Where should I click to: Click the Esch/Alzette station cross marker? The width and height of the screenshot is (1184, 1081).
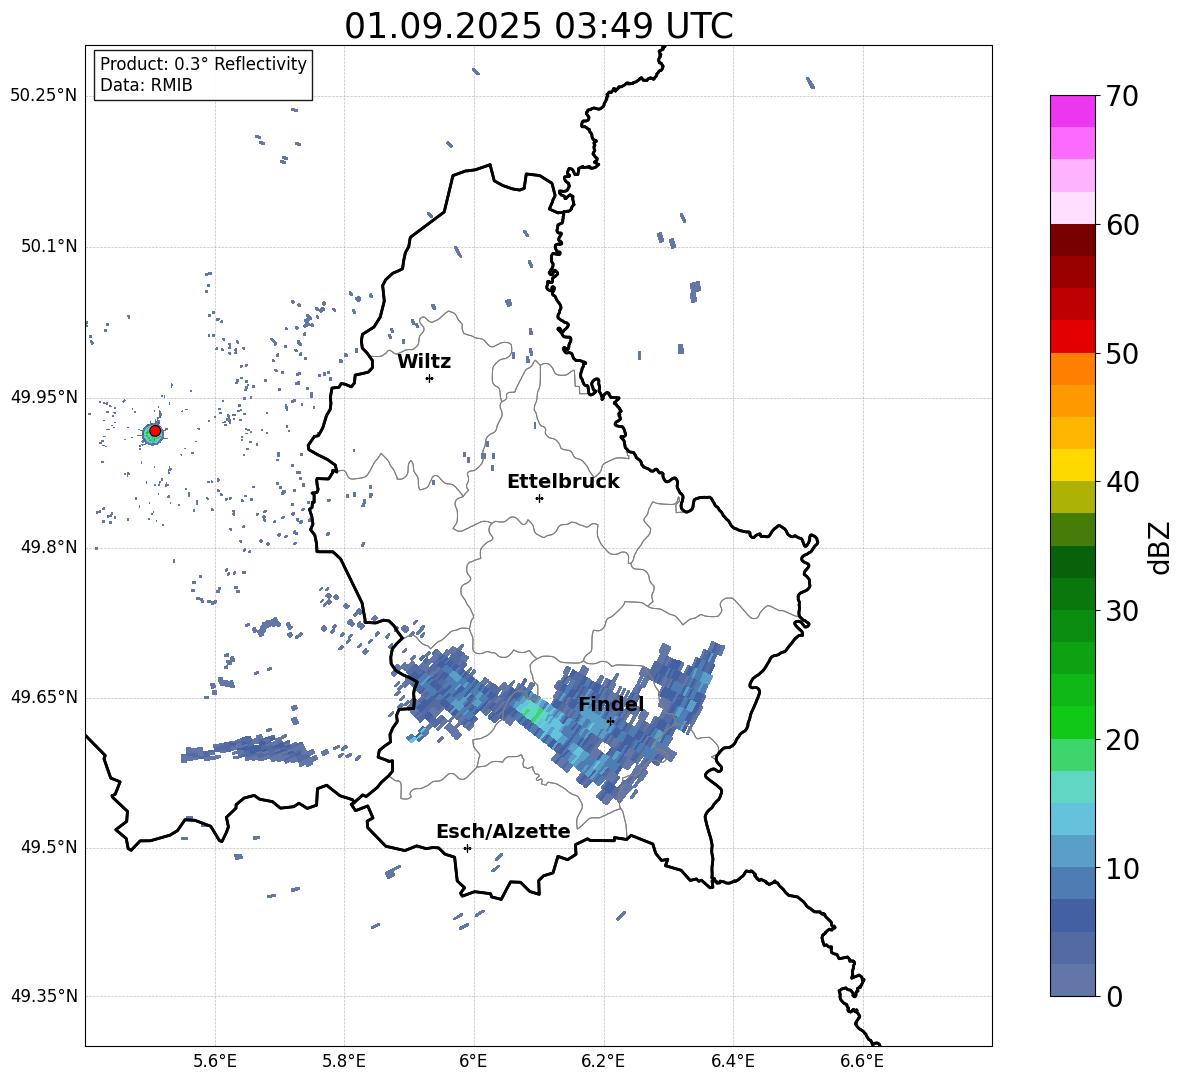click(467, 848)
